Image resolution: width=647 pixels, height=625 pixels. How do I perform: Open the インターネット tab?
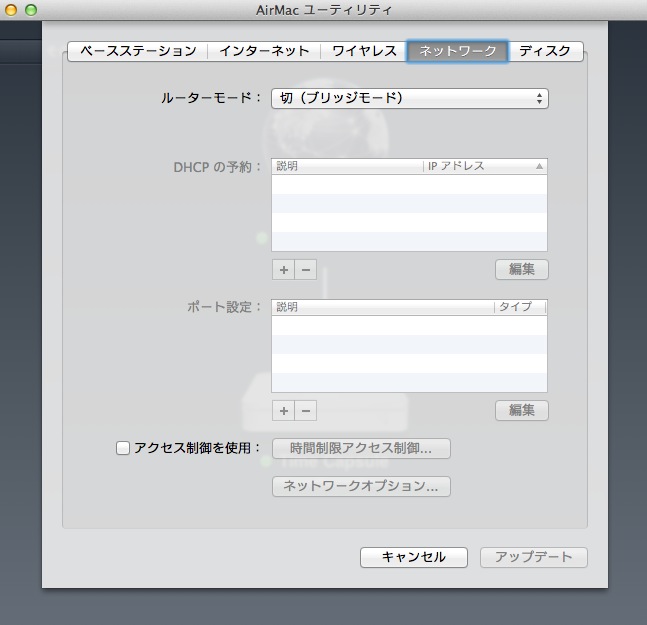264,51
